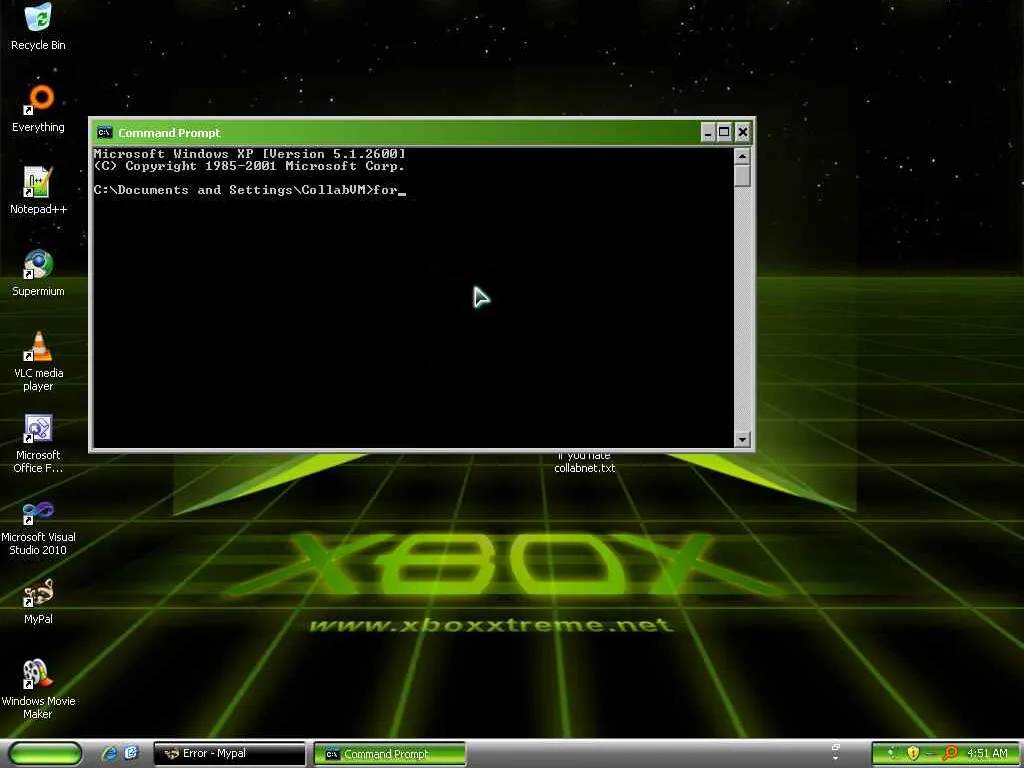
Task: Click the Copyright 1985-2001 Microsoft Corp line
Action: tap(249, 166)
